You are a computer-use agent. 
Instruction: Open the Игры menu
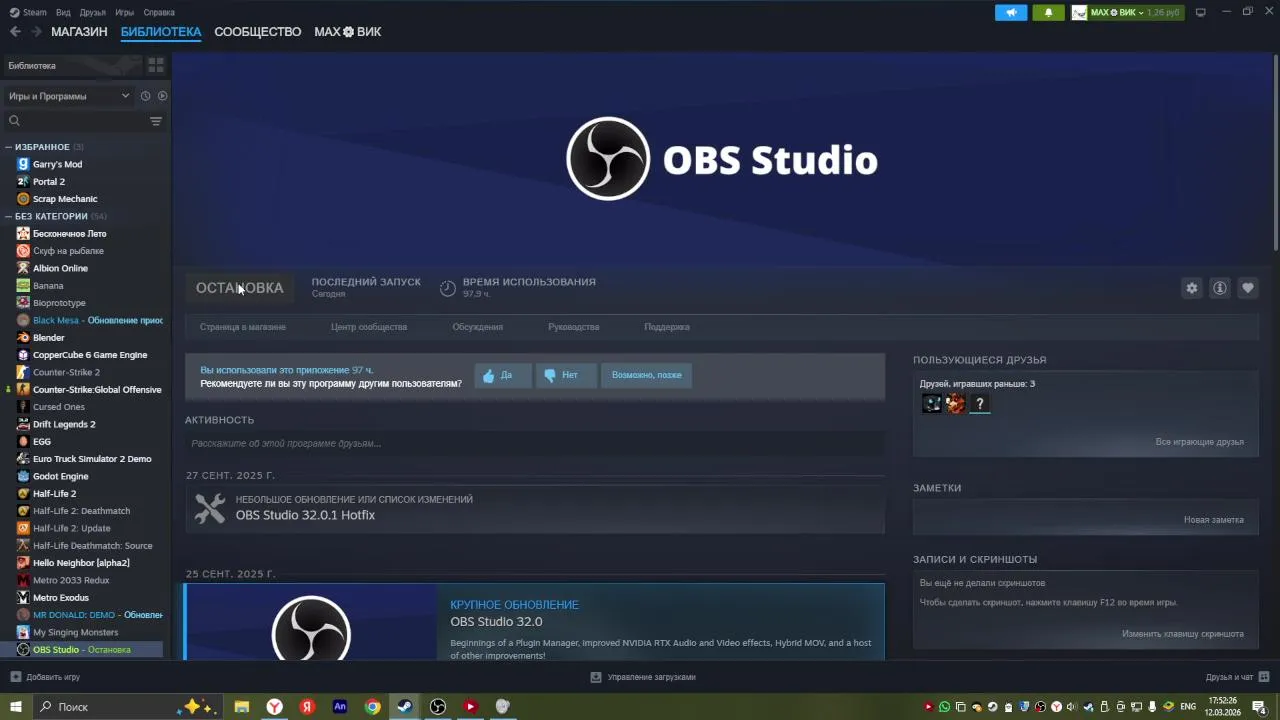[x=125, y=12]
